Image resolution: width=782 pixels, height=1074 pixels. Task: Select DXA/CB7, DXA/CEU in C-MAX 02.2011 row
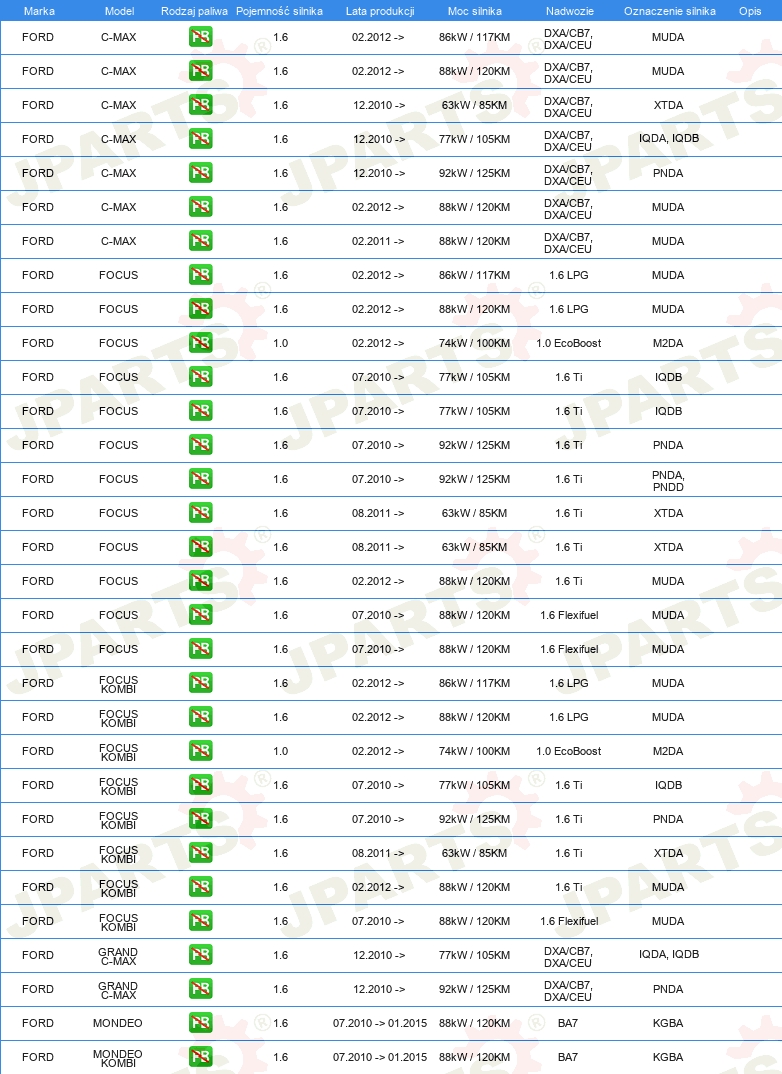(568, 243)
